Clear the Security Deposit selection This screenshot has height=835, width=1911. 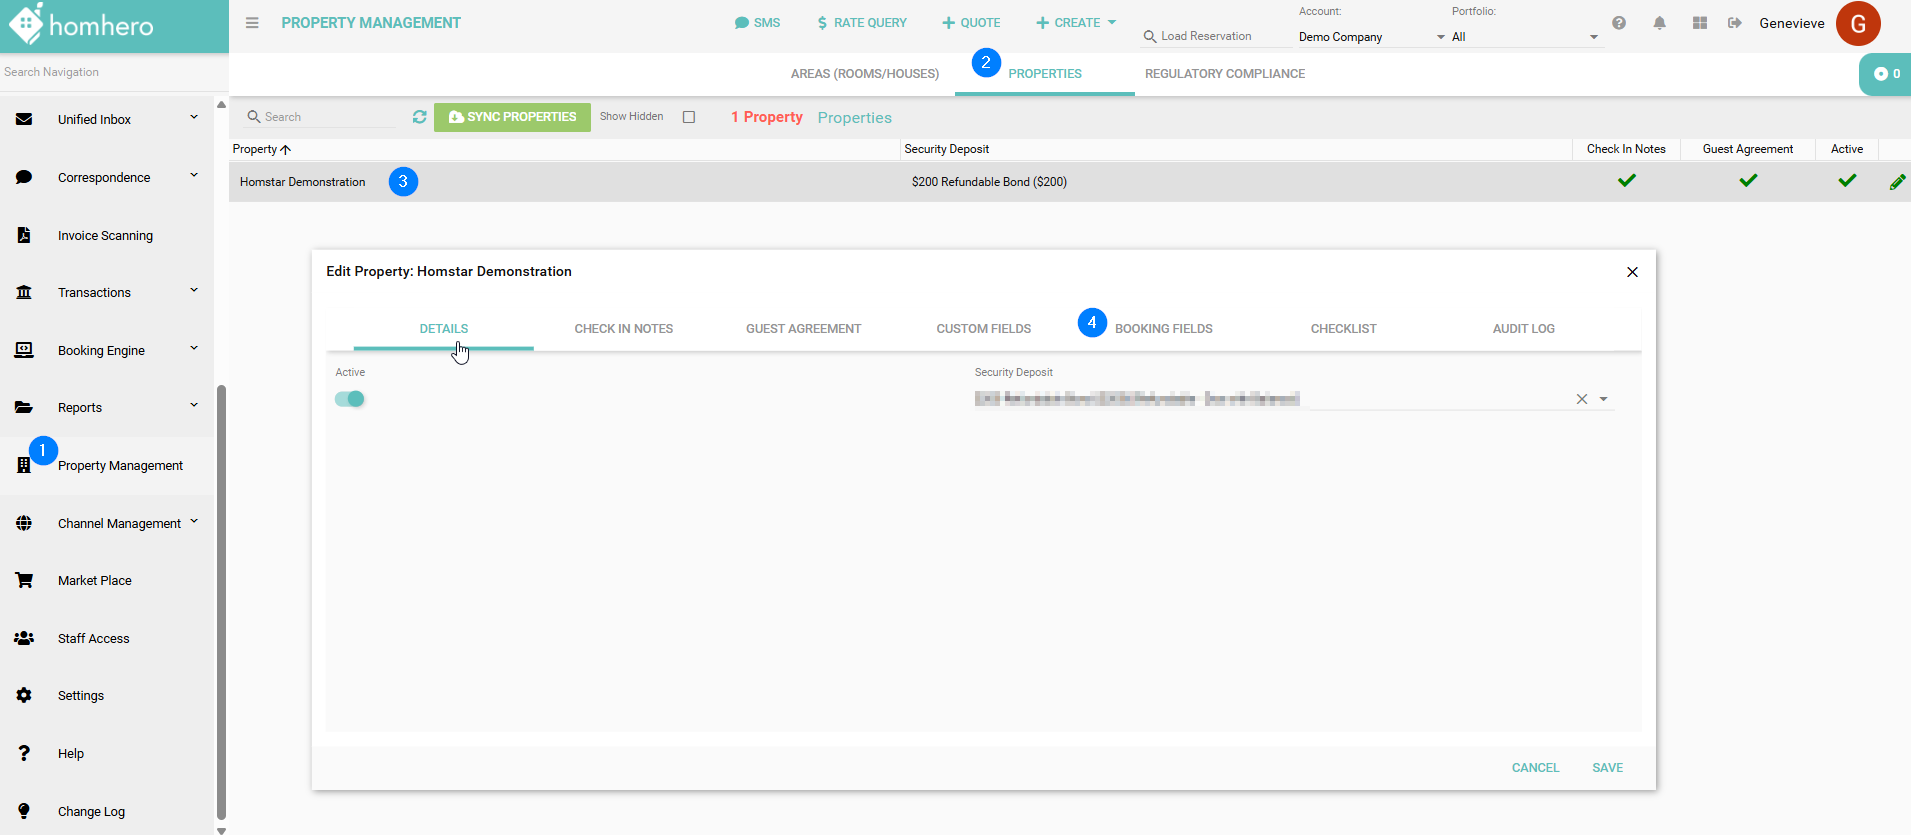(1582, 399)
